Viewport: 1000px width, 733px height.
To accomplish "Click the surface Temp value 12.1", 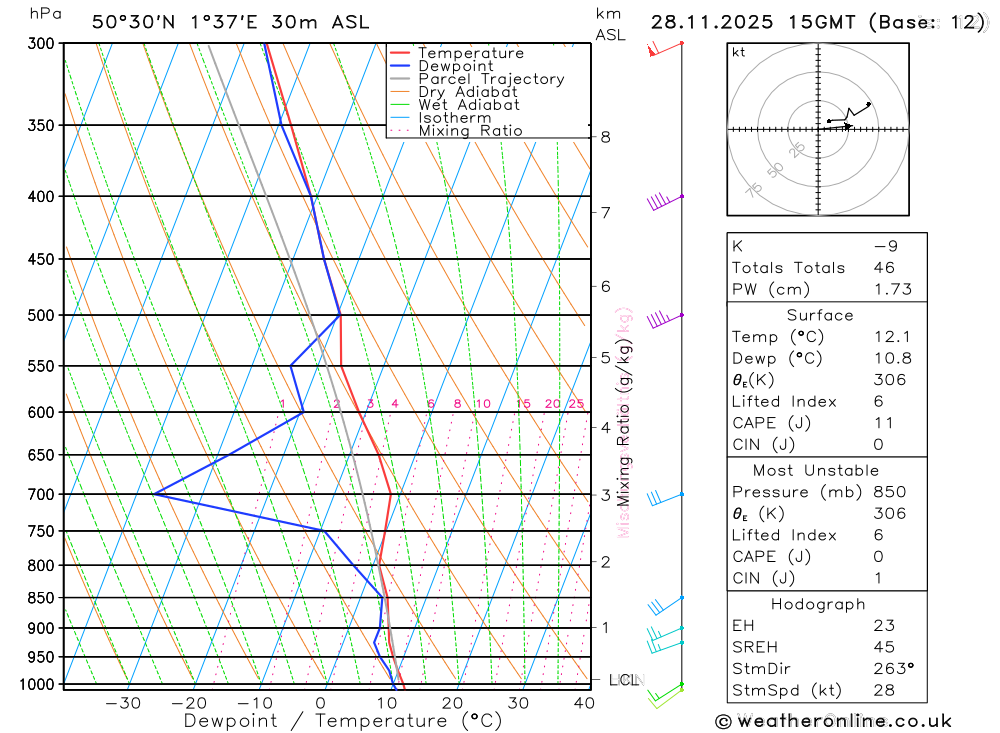I will [892, 337].
